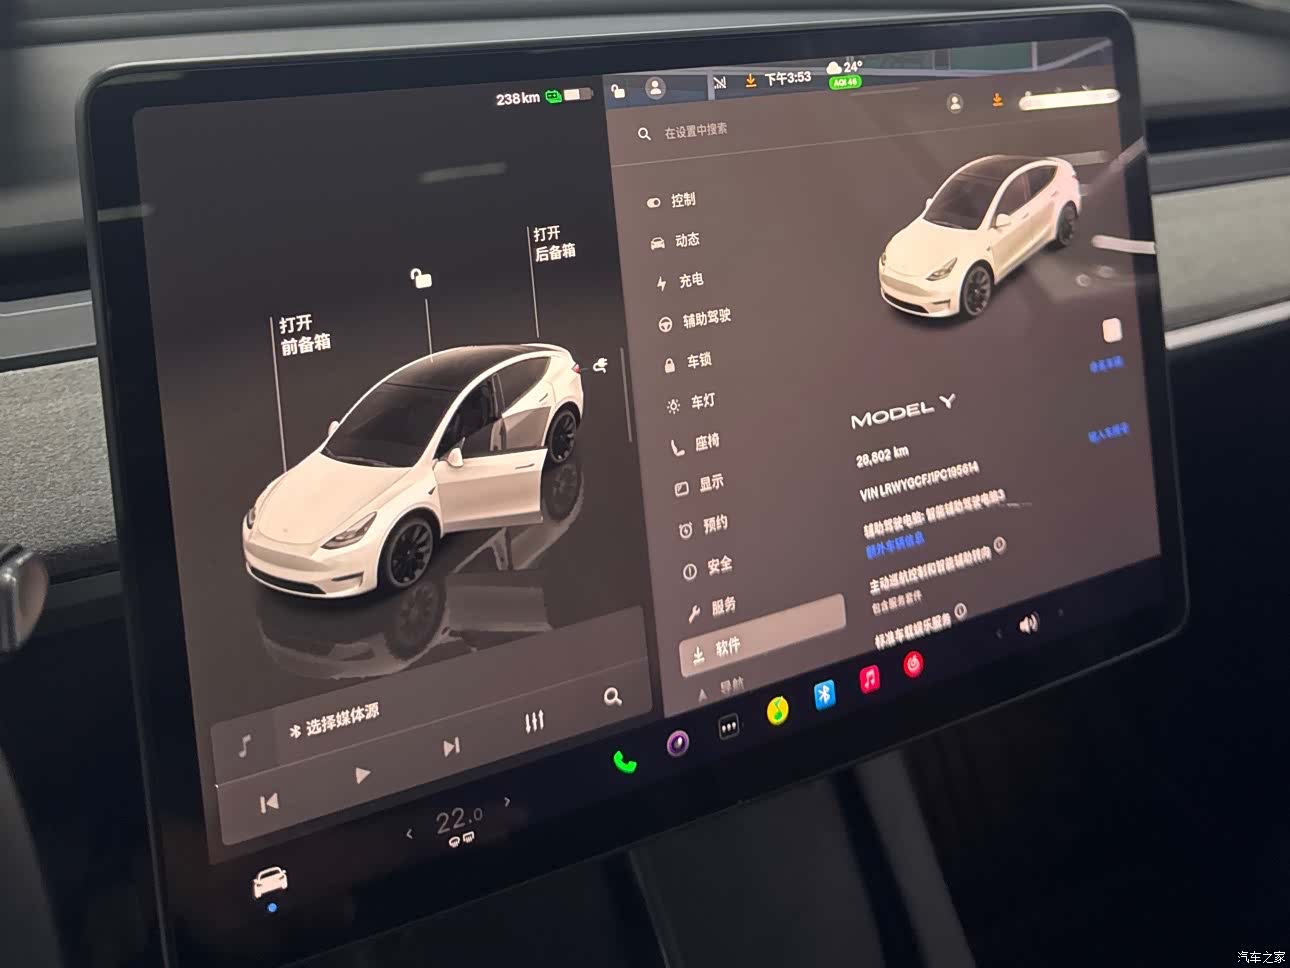
Task: Tap the blue link beside Model Y name
Action: click(x=1108, y=432)
